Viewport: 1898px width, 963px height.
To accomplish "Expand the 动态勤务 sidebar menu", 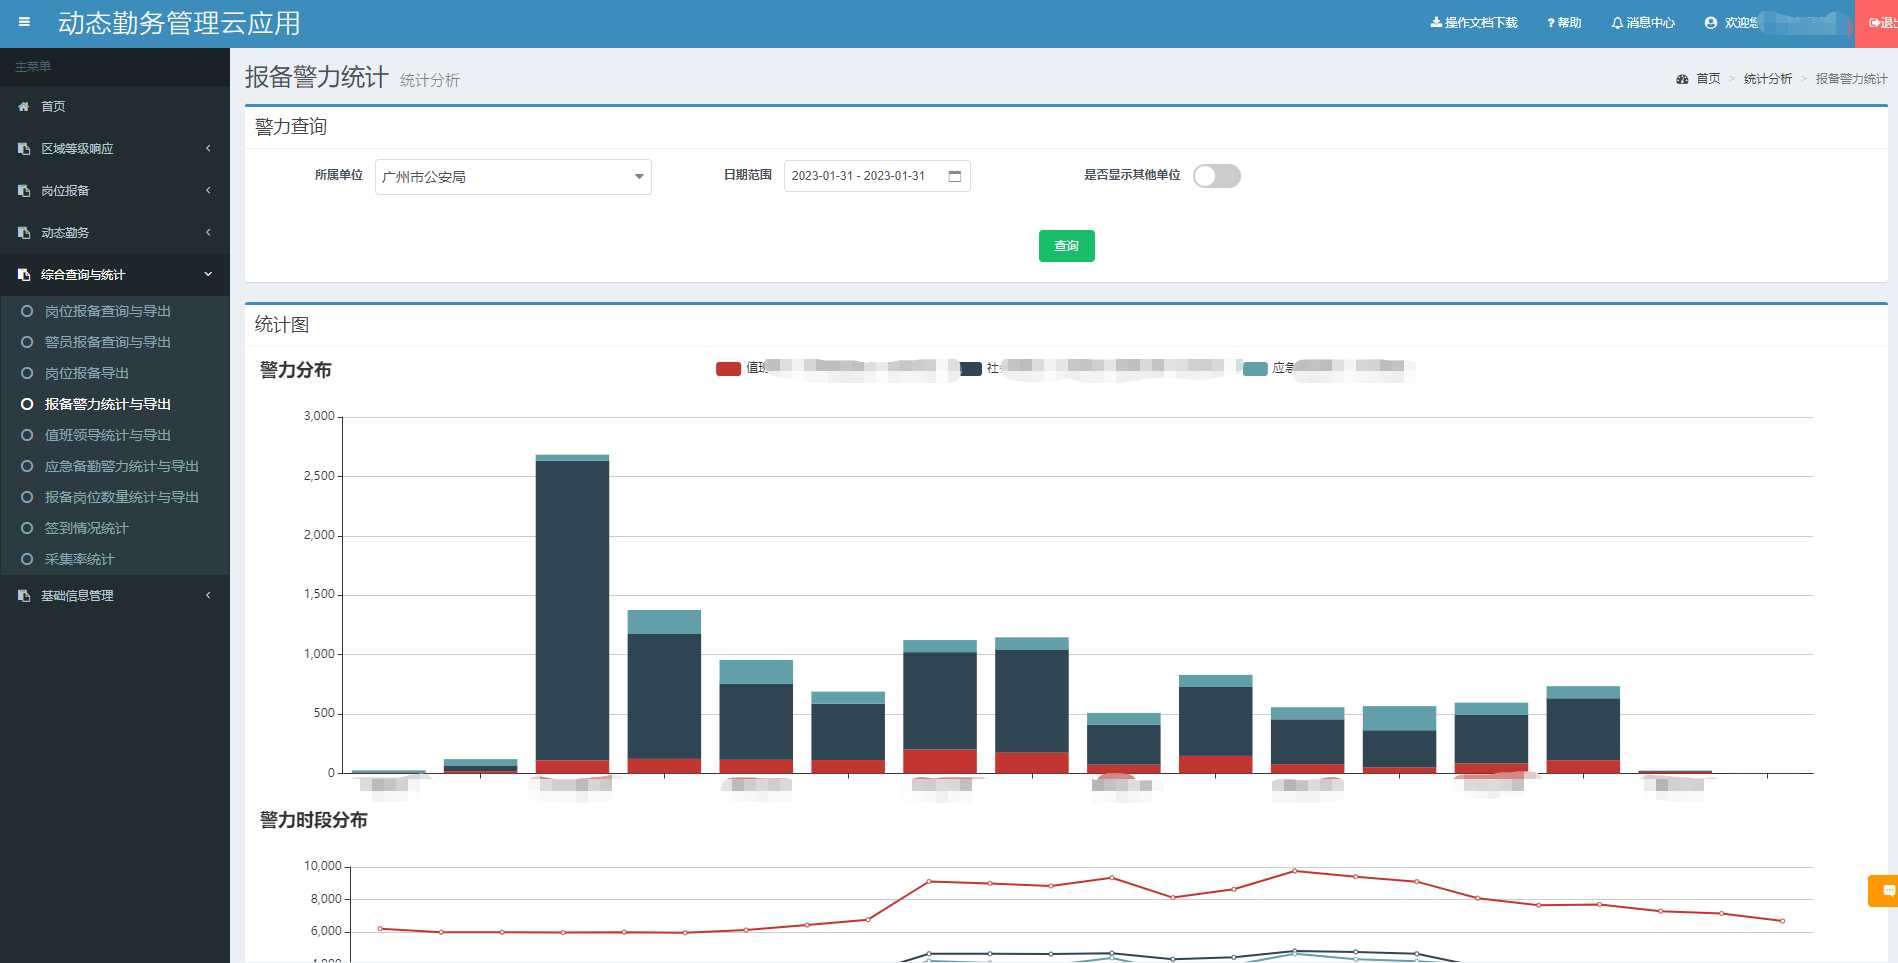I will pos(115,232).
